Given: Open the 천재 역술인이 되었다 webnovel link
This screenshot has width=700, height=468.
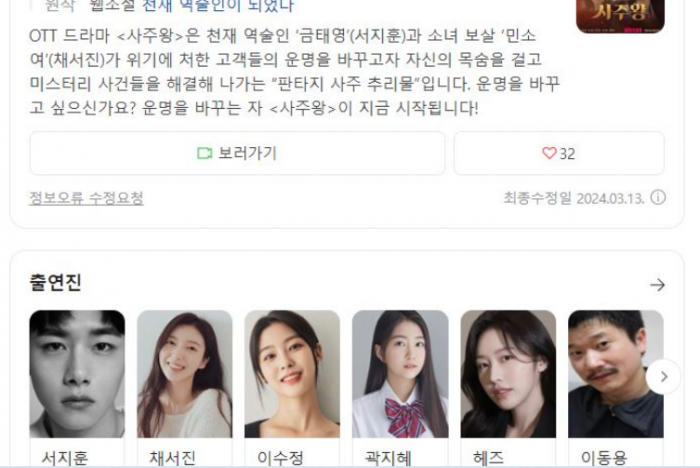Looking at the screenshot, I should pos(218,6).
